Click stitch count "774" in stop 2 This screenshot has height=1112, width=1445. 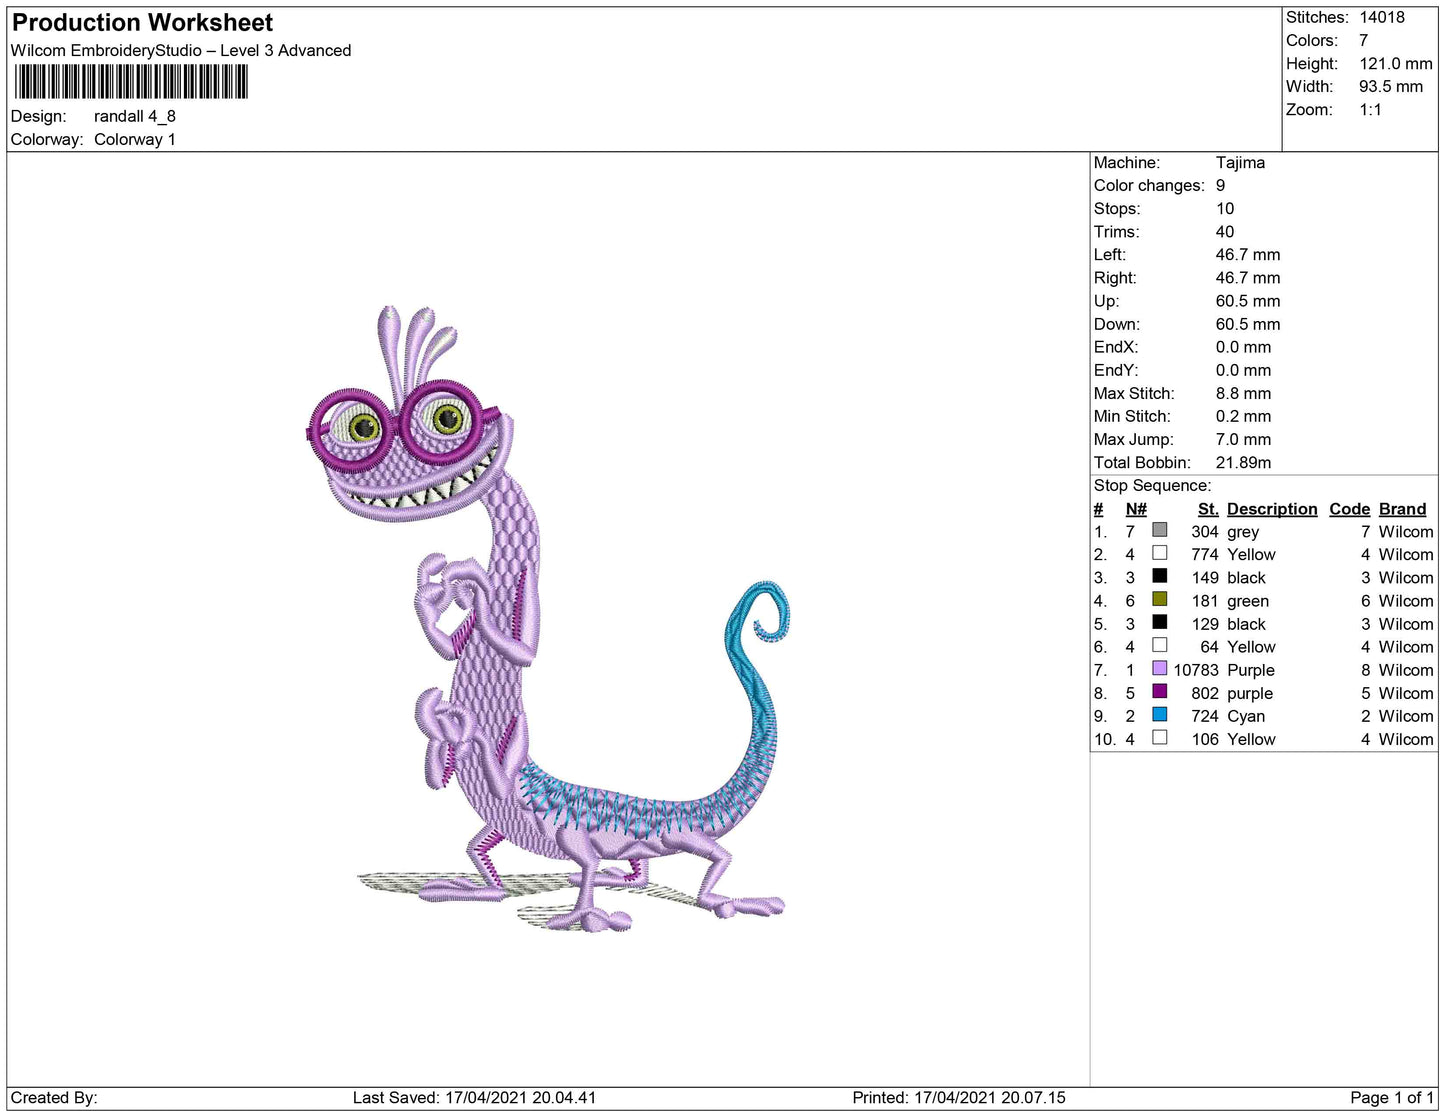pos(1205,554)
